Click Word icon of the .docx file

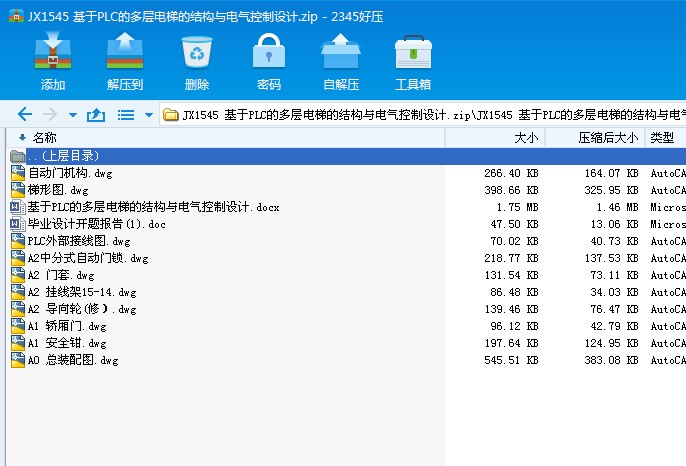(x=18, y=207)
